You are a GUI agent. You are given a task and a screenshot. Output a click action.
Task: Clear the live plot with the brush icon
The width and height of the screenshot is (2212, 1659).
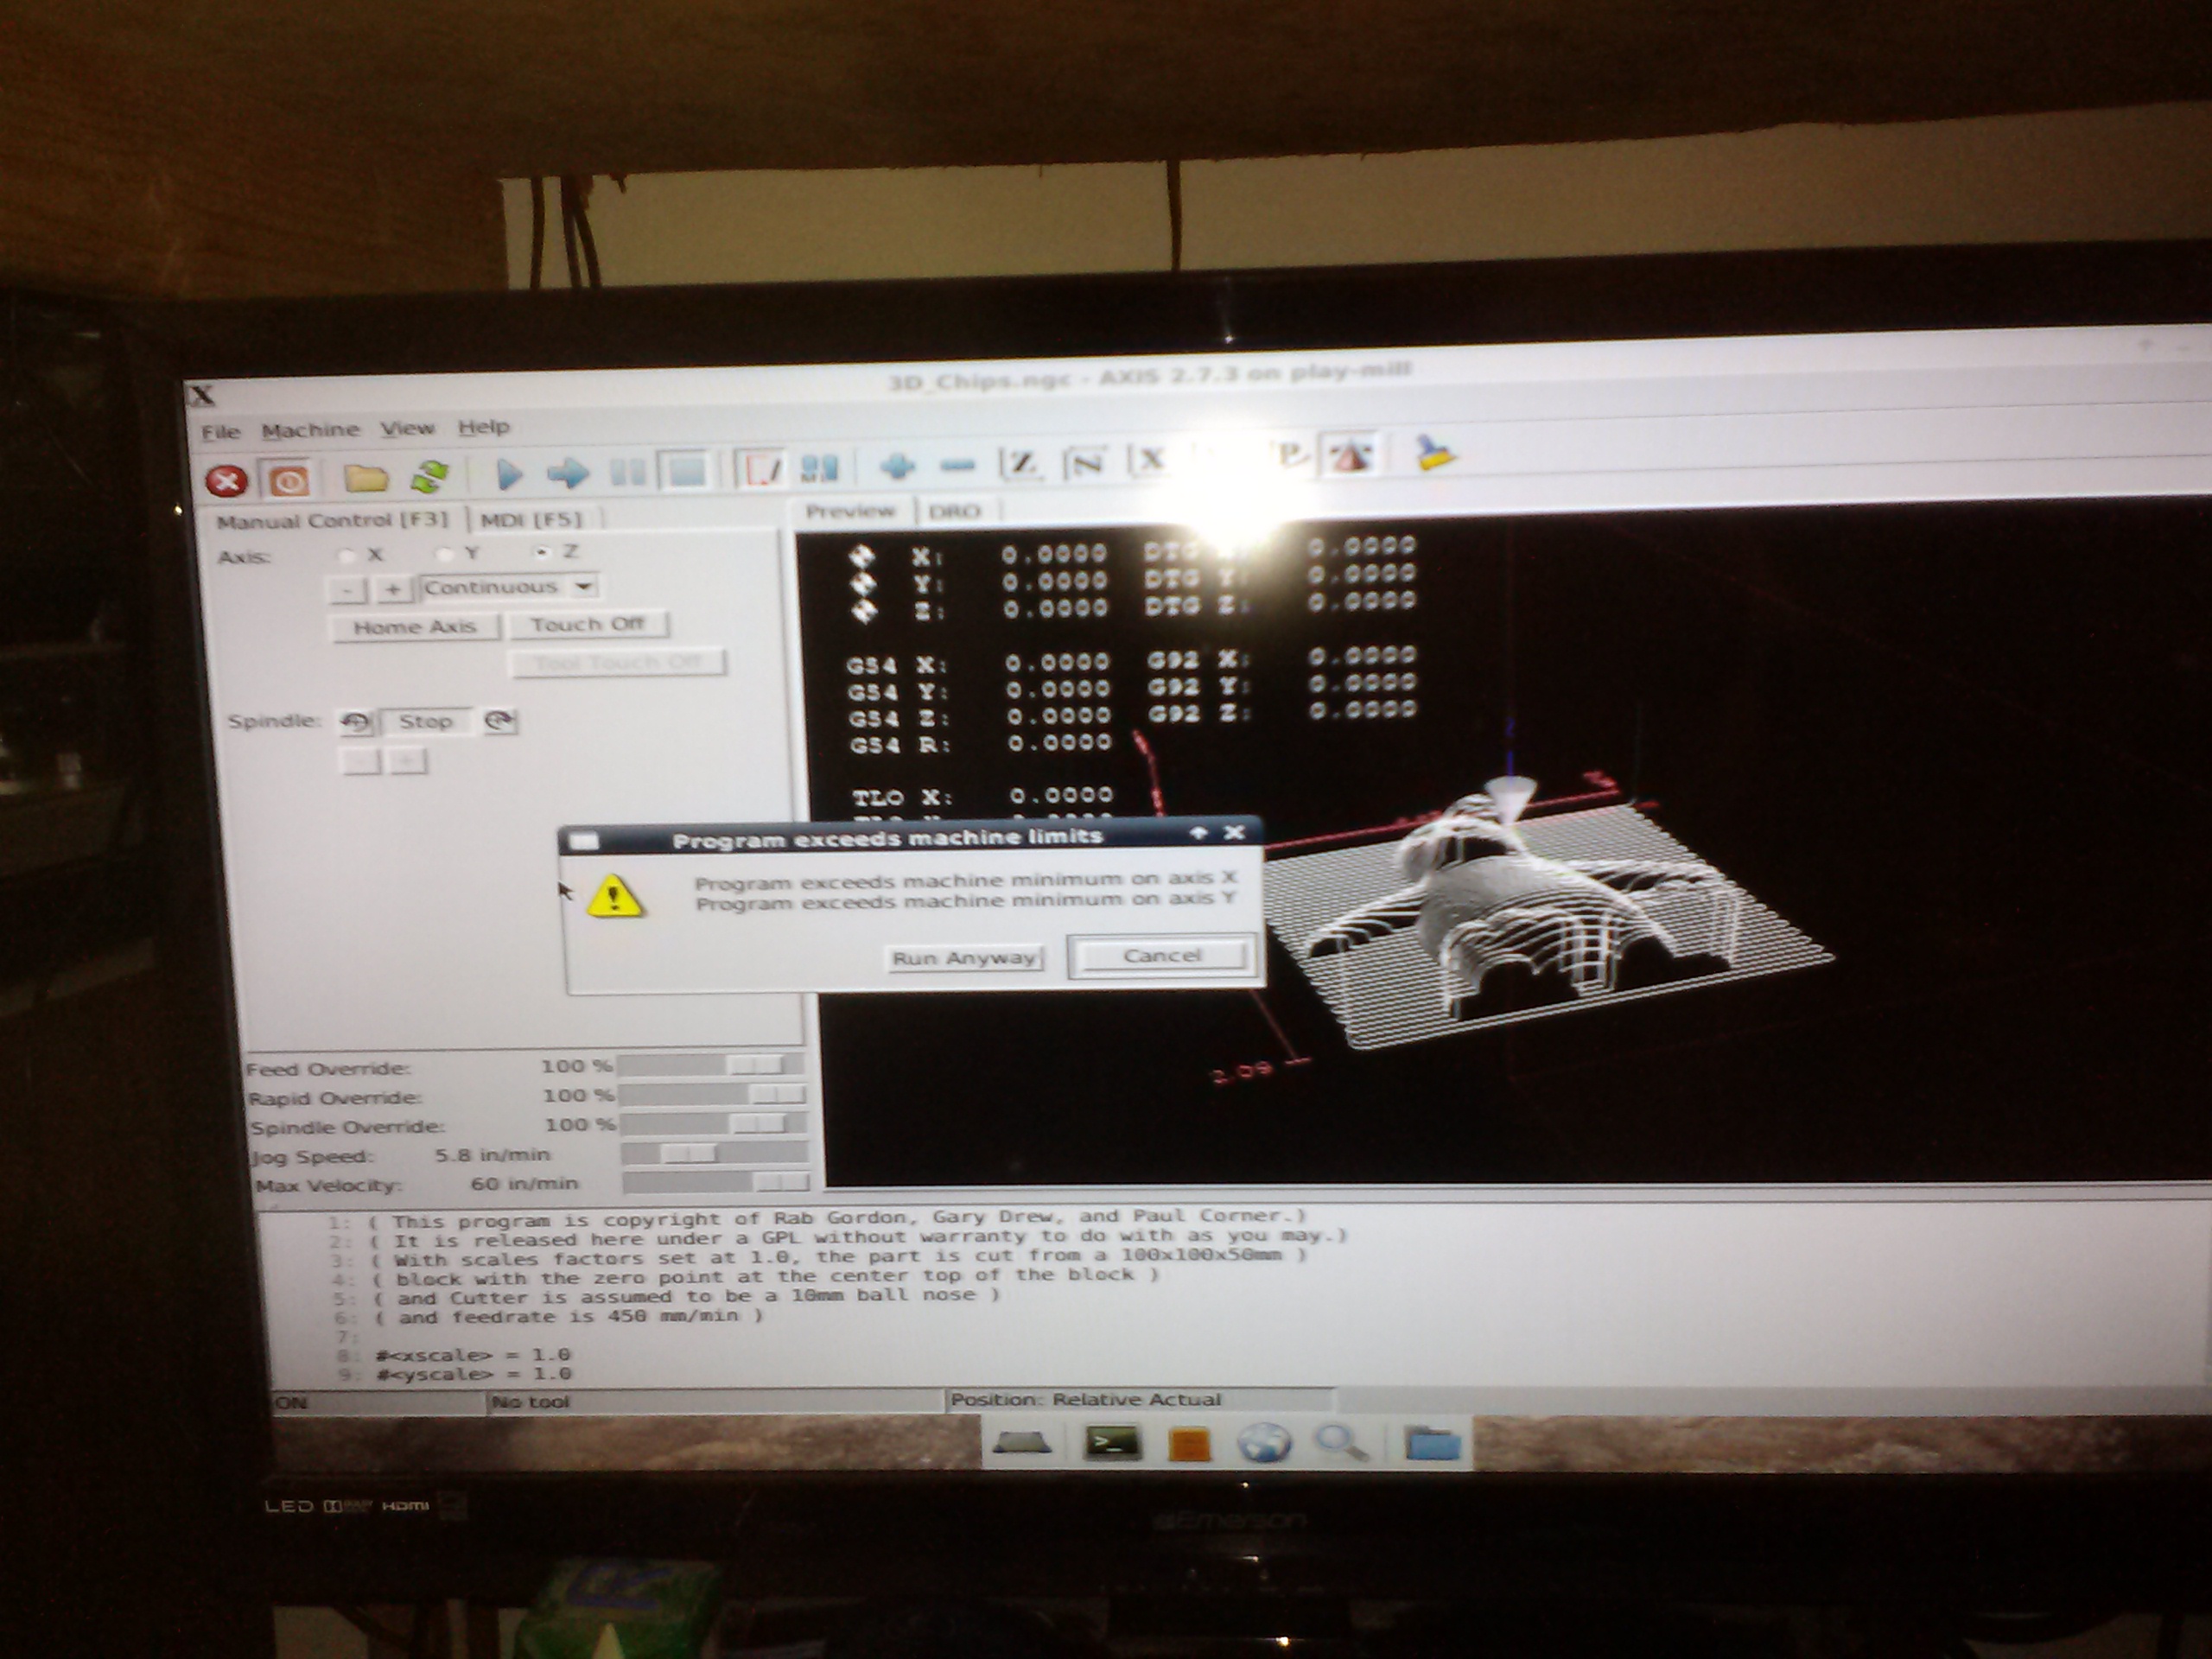point(1435,453)
